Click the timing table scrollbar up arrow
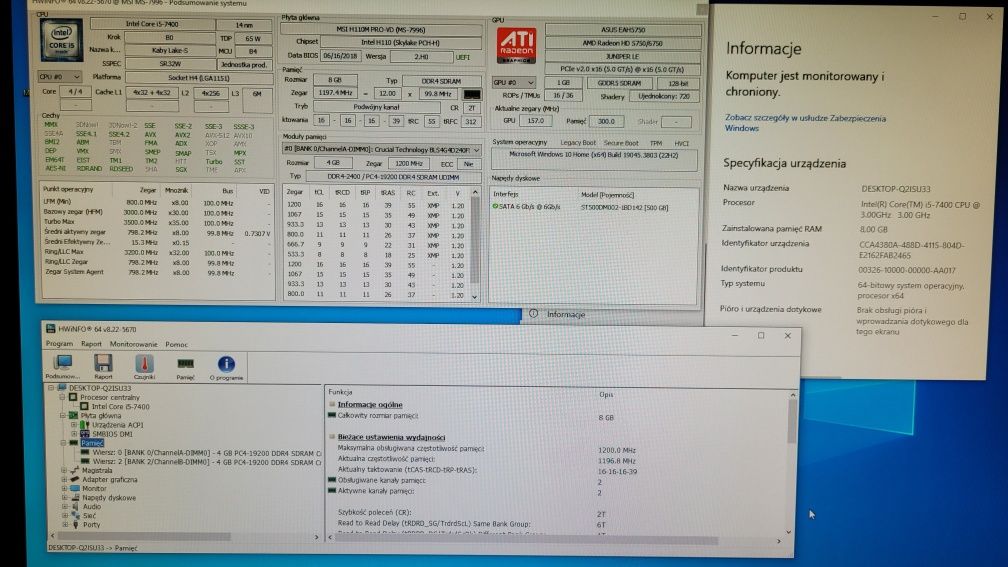 coord(475,192)
